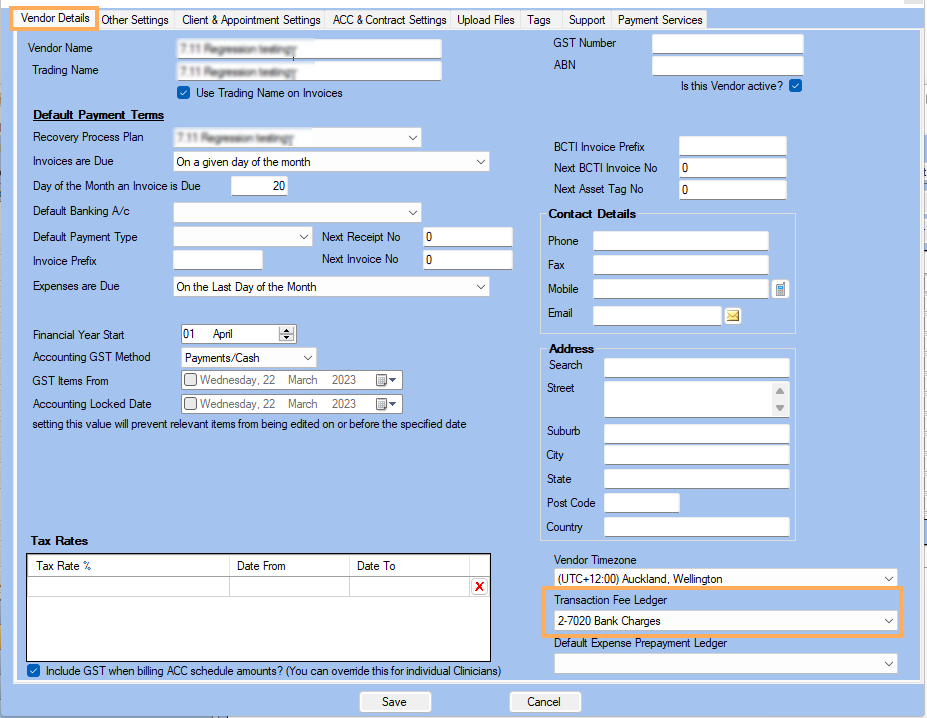Open the Support tab
Image resolution: width=927 pixels, height=718 pixels.
586,20
